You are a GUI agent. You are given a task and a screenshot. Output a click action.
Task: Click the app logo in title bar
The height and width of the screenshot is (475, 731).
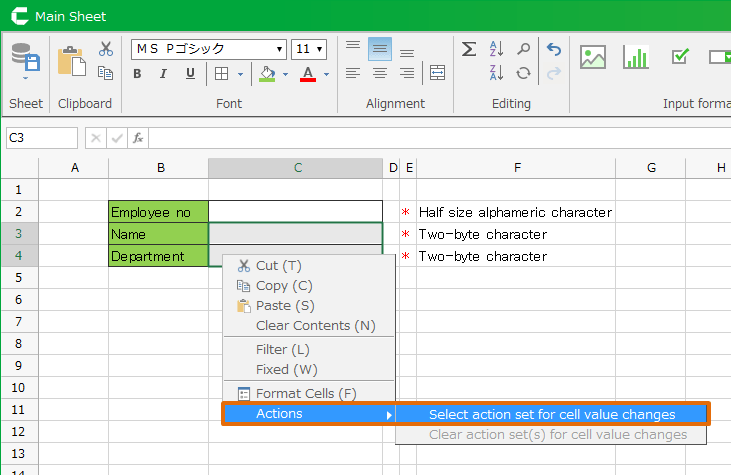pyautogui.click(x=20, y=16)
